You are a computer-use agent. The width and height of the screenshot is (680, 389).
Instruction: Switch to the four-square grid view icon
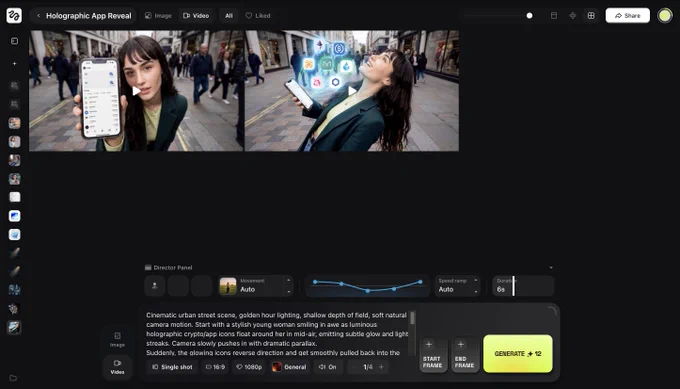click(x=591, y=16)
